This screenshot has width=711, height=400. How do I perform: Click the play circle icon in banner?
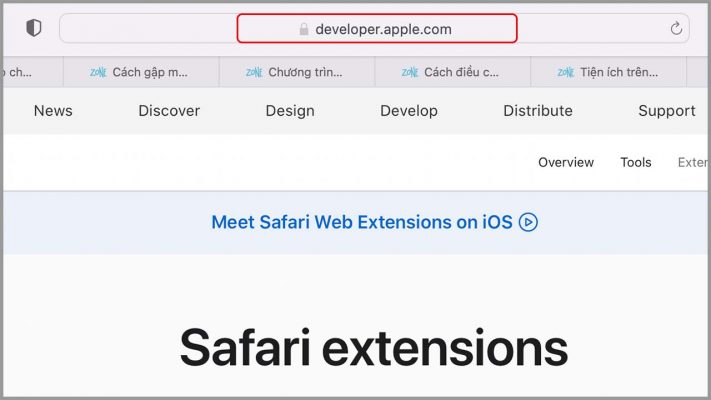[x=528, y=222]
